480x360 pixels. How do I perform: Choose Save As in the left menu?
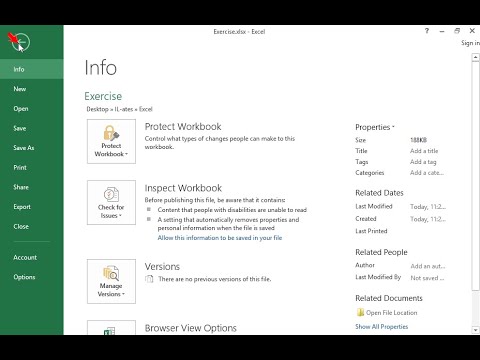tap(32, 148)
